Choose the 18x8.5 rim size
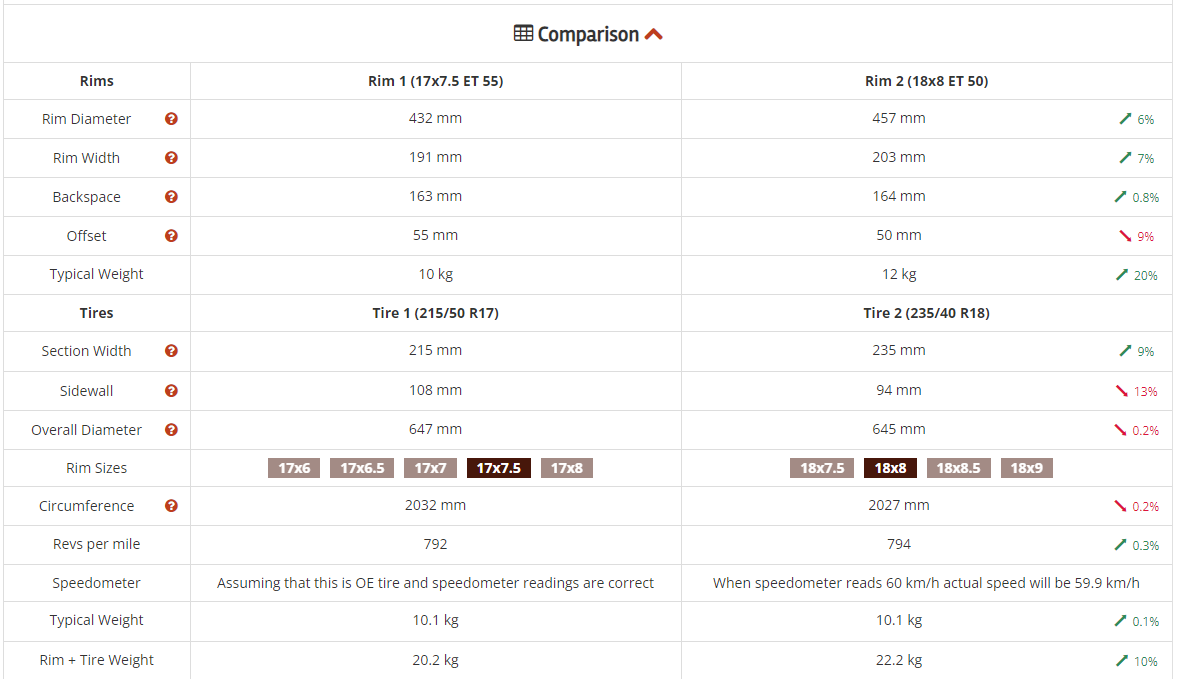This screenshot has width=1177, height=679. 958,468
